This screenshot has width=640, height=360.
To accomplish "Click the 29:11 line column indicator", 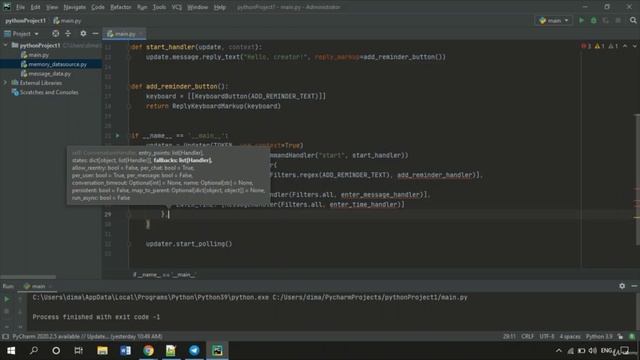I will (x=509, y=337).
